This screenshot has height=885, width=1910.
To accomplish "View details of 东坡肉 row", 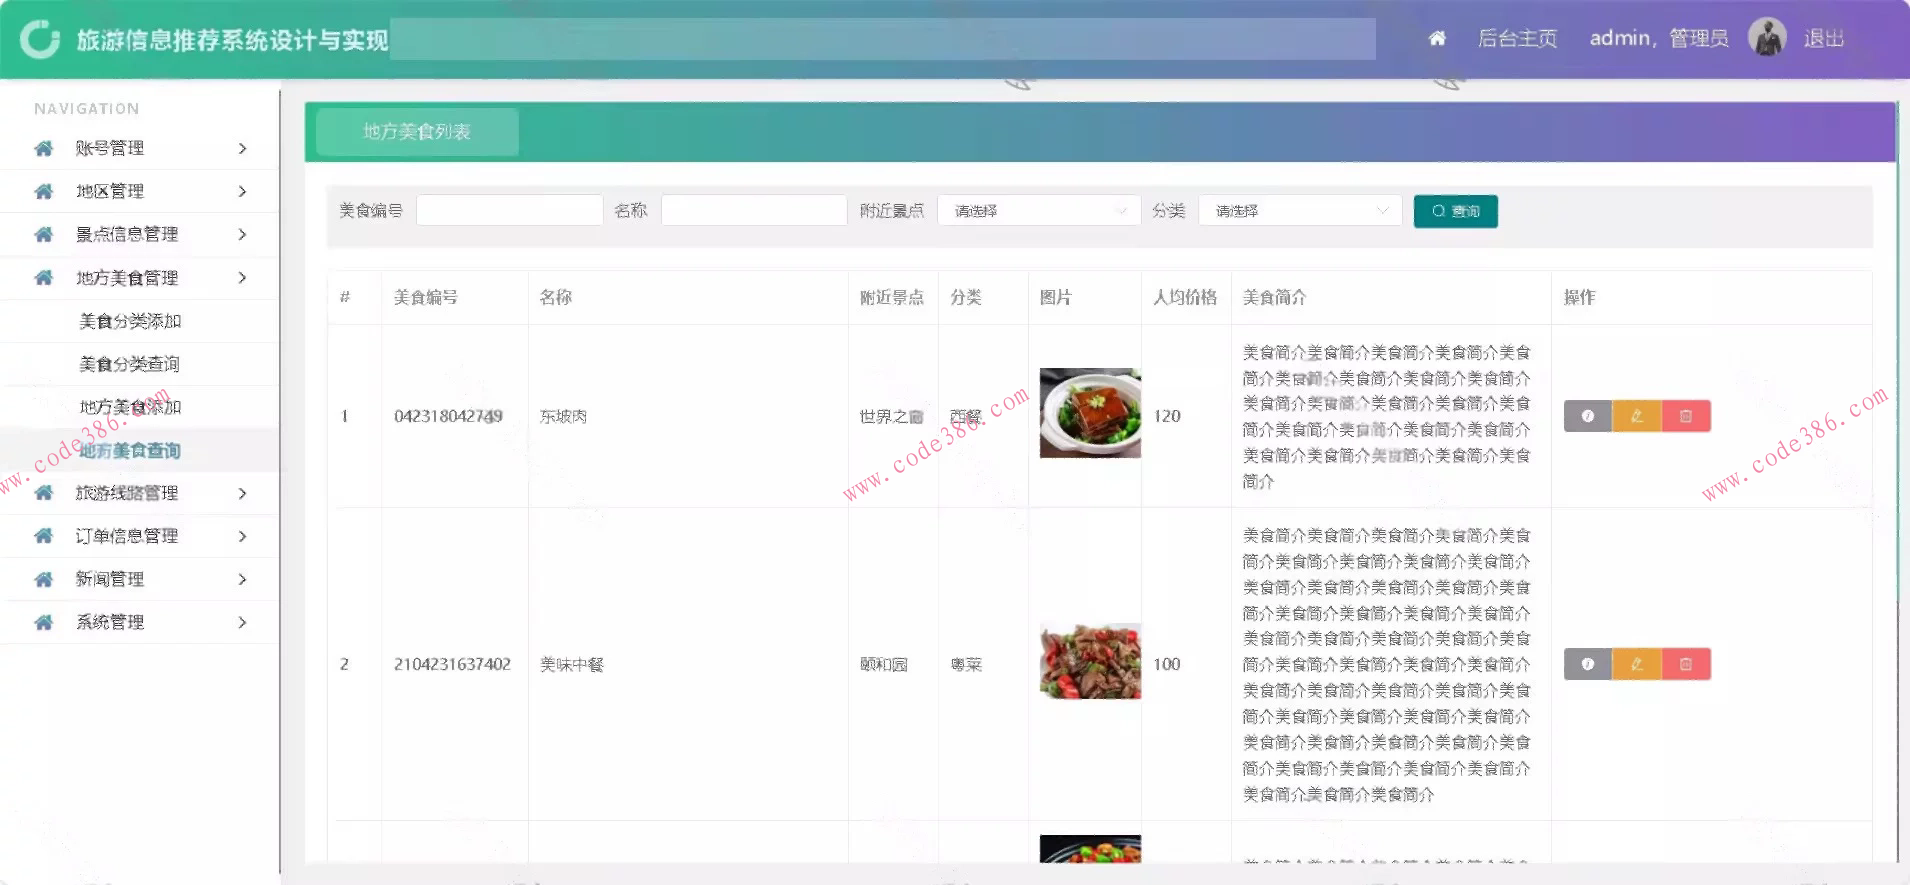I will [1588, 416].
